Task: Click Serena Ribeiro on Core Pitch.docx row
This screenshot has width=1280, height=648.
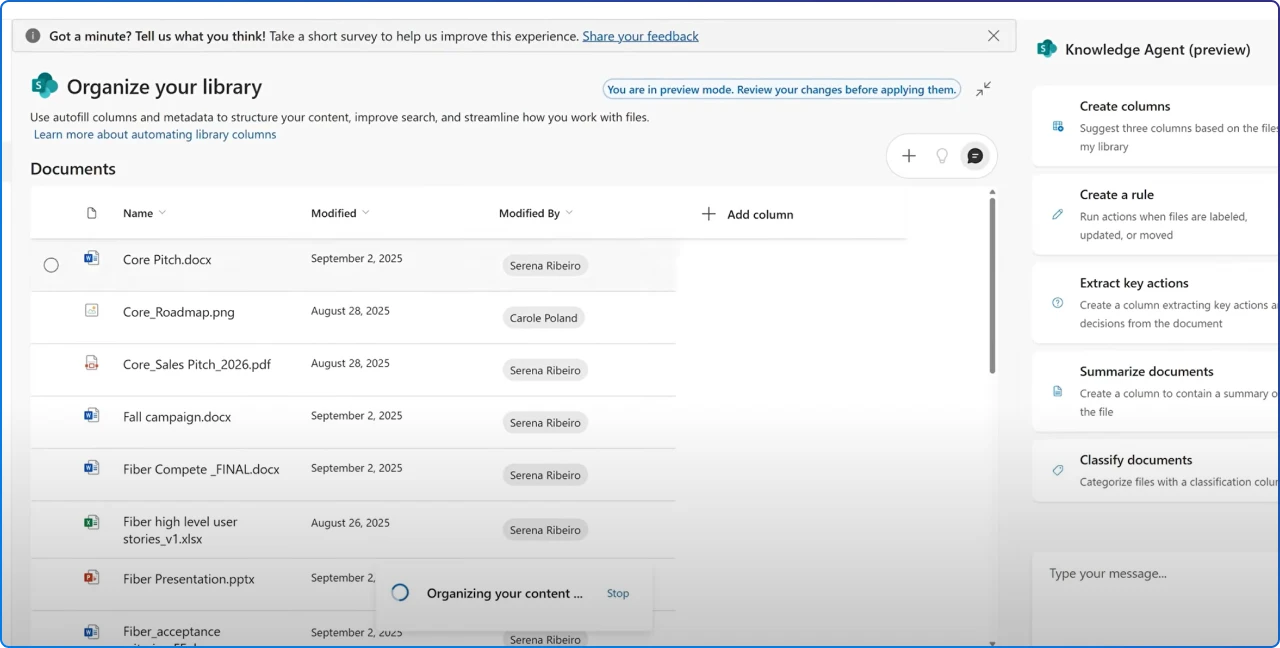Action: [x=545, y=266]
